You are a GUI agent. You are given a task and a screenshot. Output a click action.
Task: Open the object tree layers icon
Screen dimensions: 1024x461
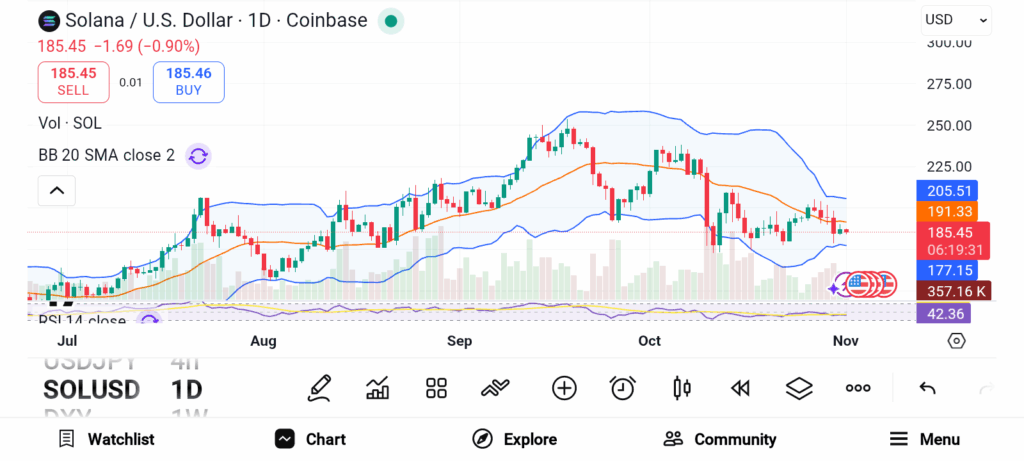(x=799, y=388)
